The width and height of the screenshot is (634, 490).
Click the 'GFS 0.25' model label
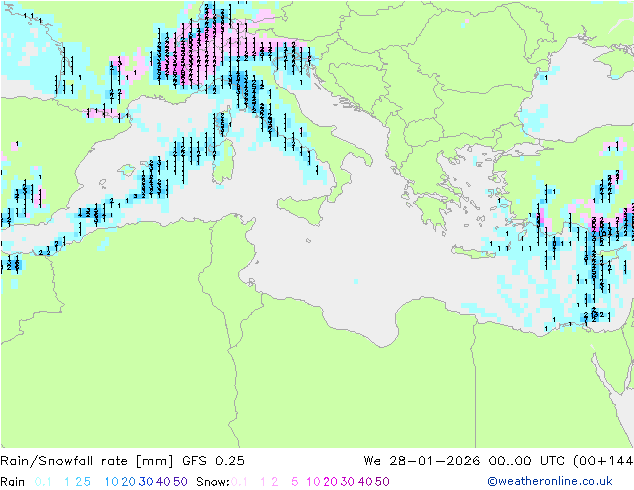[213, 461]
